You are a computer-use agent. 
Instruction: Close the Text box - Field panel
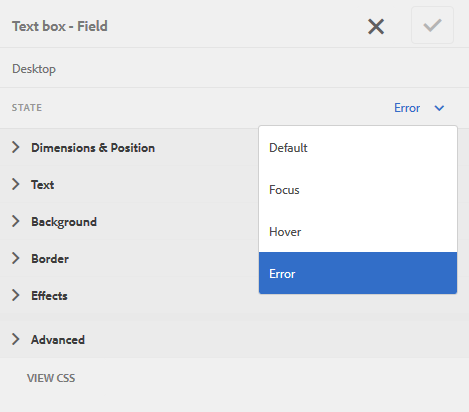pyautogui.click(x=376, y=27)
